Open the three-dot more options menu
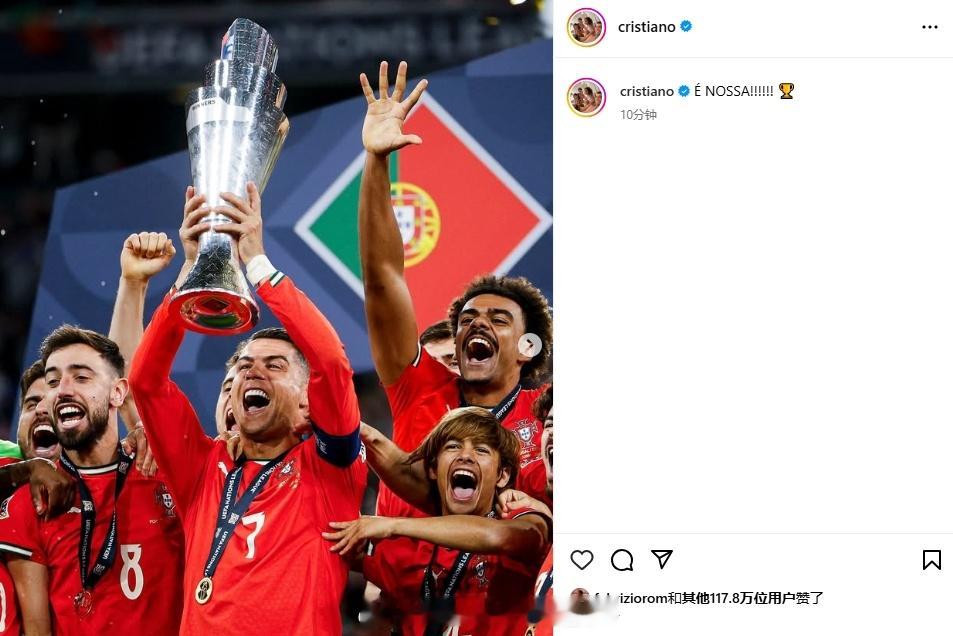 pyautogui.click(x=929, y=27)
